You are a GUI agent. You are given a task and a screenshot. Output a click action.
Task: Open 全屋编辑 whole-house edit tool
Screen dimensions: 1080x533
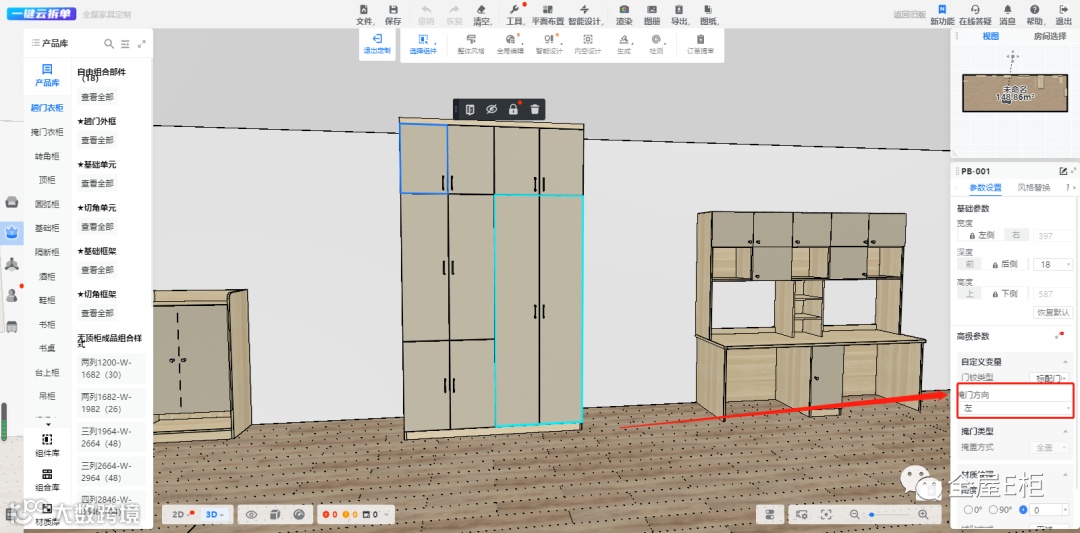[x=510, y=45]
